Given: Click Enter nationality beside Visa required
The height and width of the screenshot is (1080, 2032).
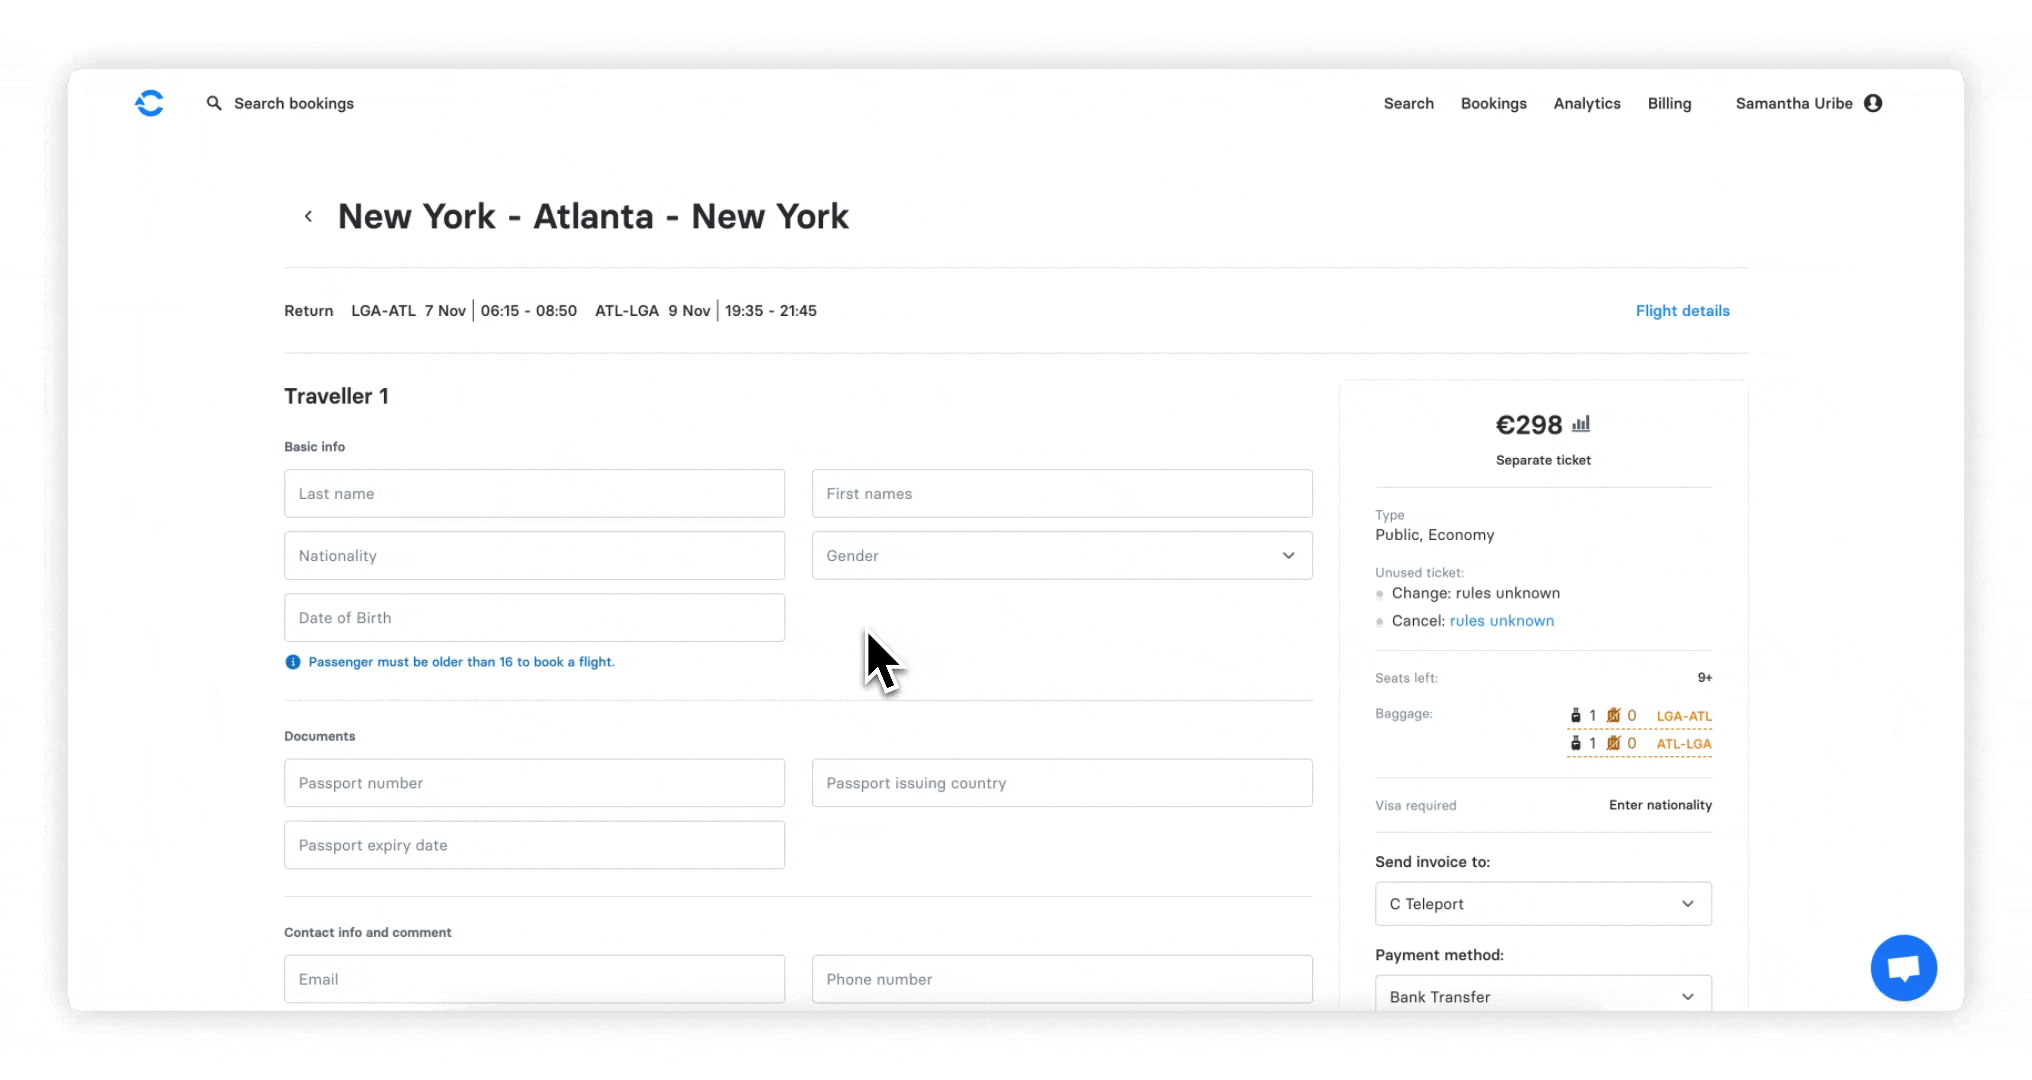Looking at the screenshot, I should [1659, 805].
